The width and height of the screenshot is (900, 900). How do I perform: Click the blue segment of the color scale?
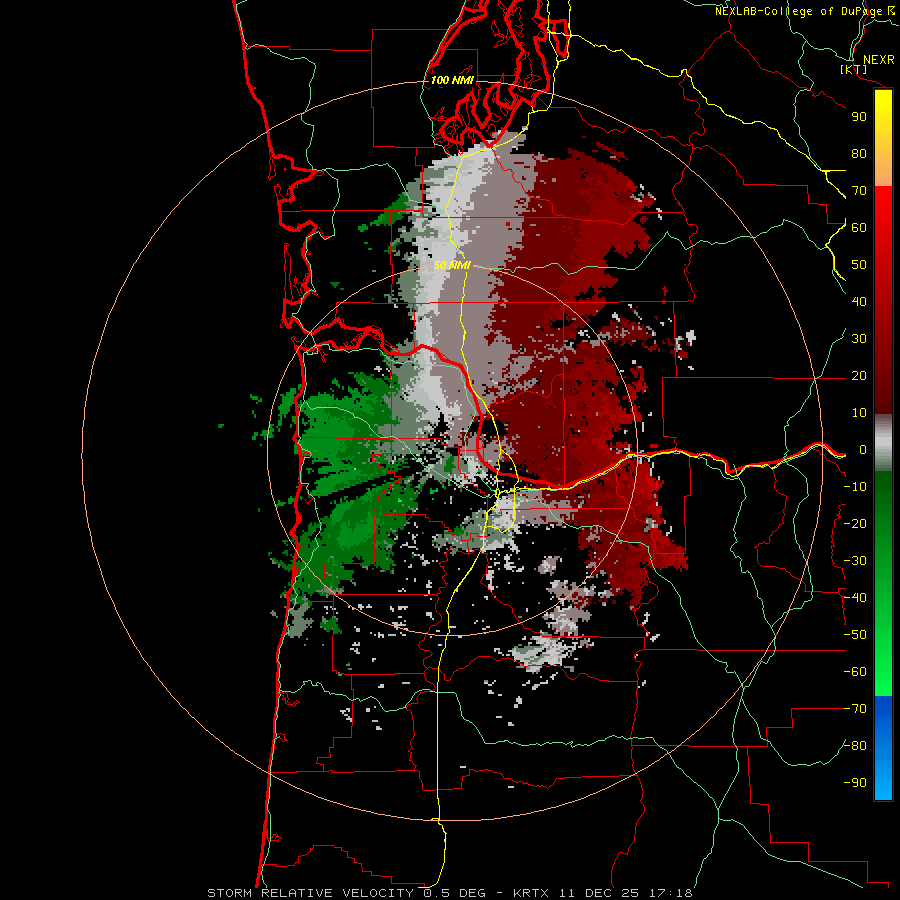(x=883, y=748)
